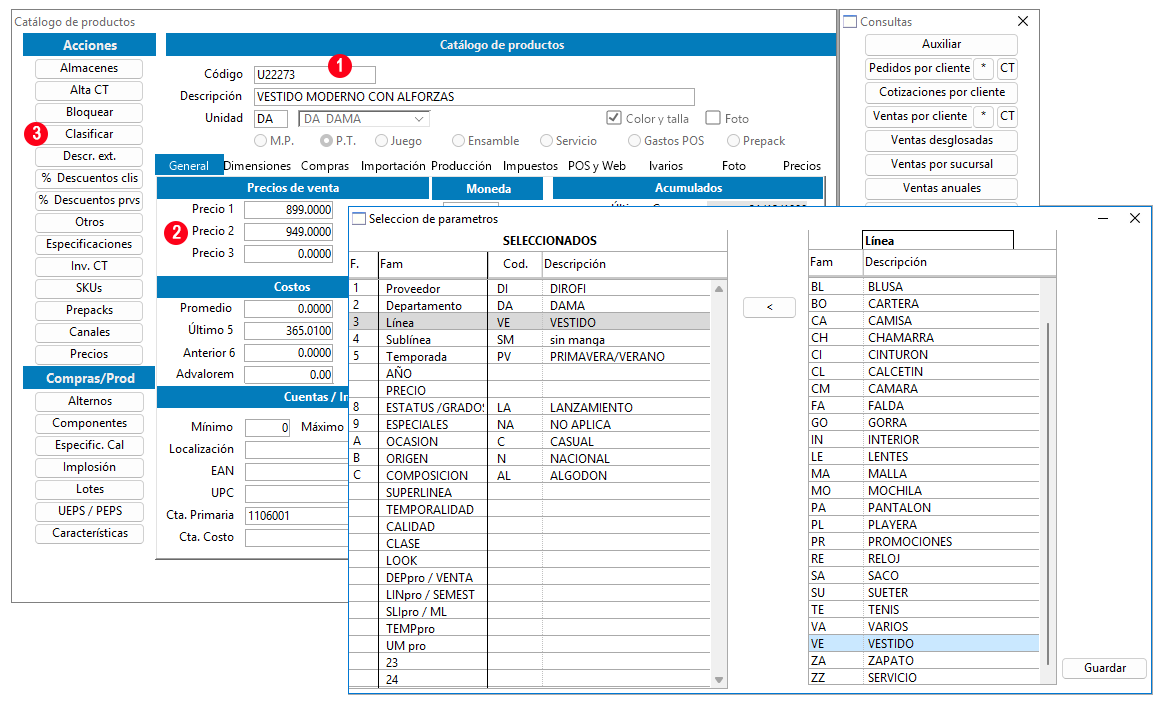
Task: Switch to the Producción tab
Action: (461, 166)
